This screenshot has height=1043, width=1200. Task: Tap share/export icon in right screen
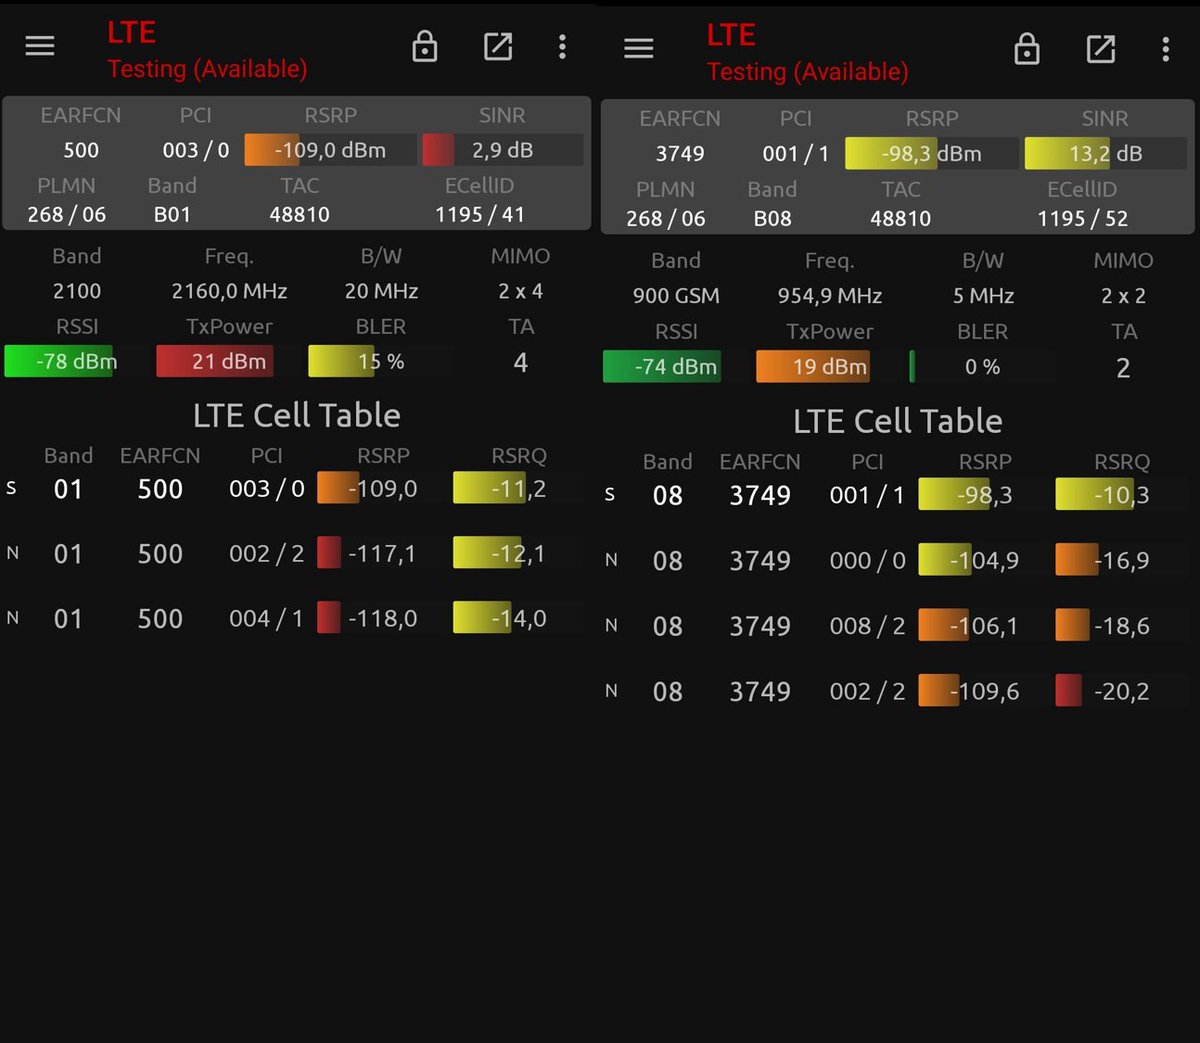[x=1101, y=49]
